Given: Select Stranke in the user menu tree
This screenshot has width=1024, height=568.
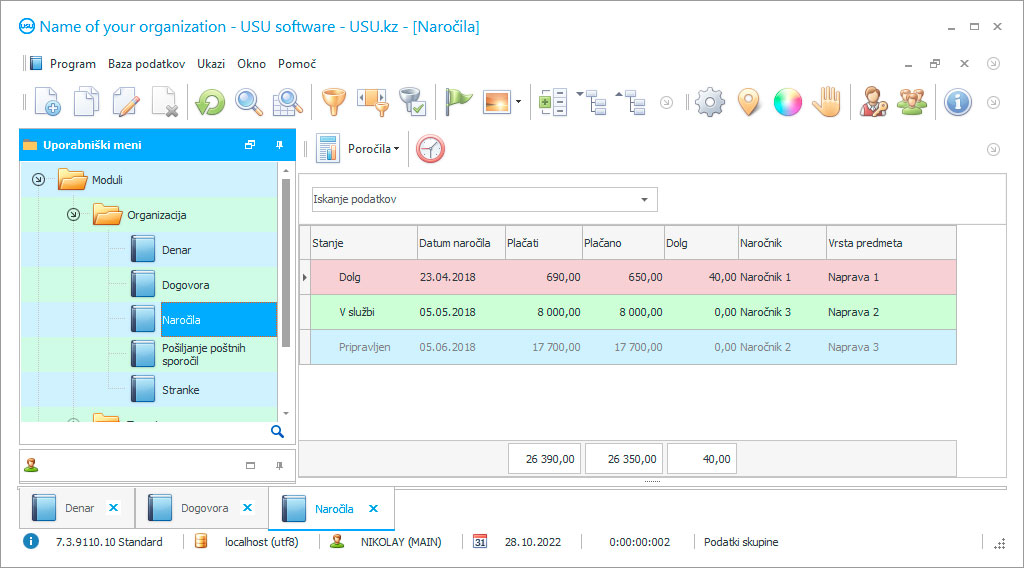Looking at the screenshot, I should click(x=181, y=390).
